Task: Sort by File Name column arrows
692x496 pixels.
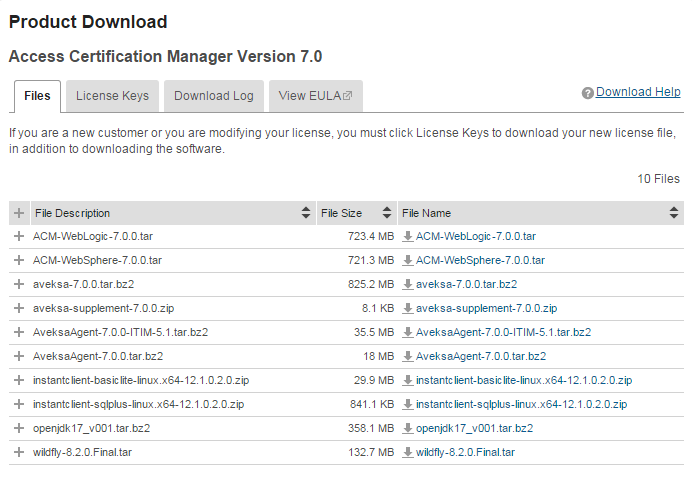Action: [x=673, y=213]
